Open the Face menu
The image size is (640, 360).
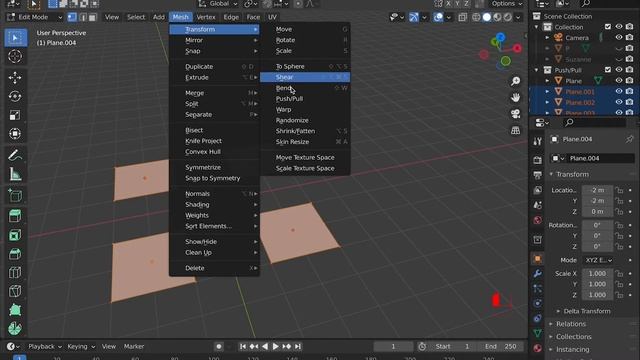253,17
